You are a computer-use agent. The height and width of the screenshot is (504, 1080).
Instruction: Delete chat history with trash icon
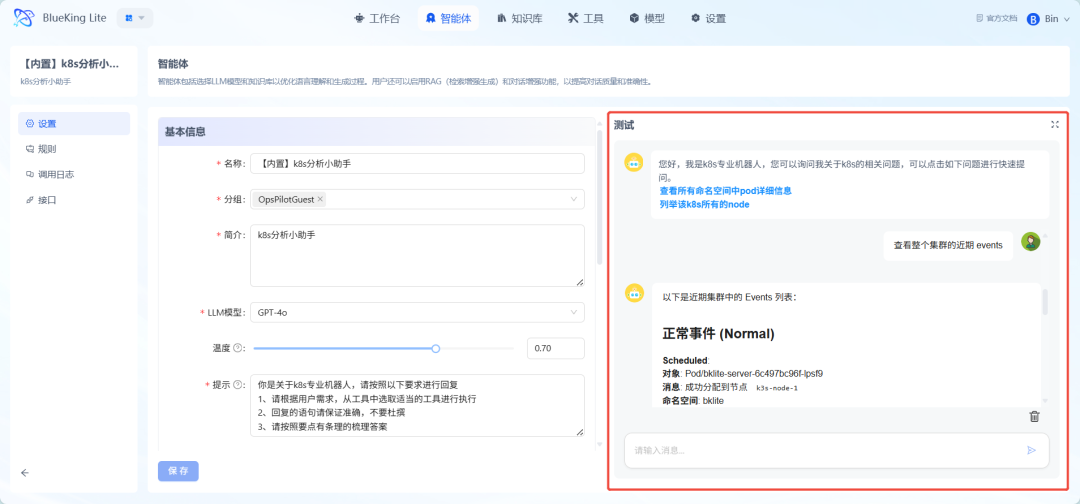(1034, 417)
